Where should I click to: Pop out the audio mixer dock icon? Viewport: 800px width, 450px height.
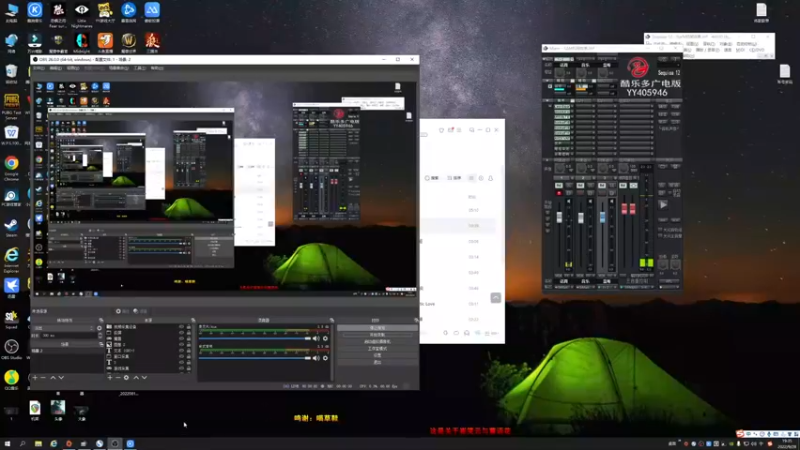332,320
